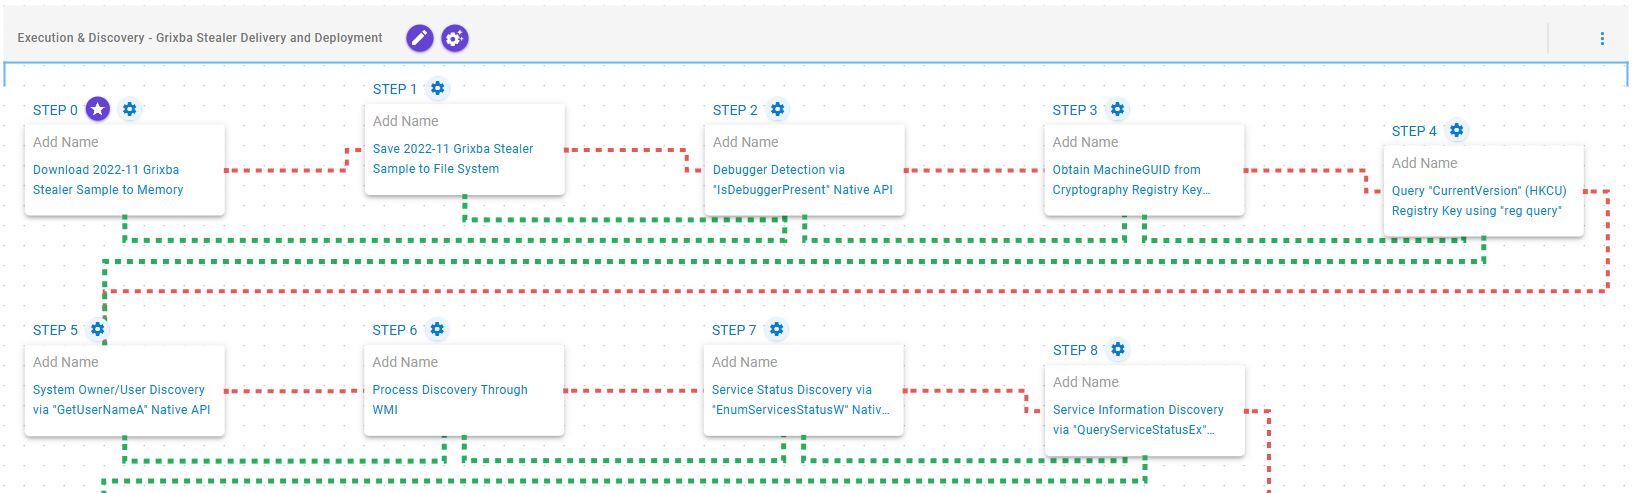This screenshot has height=493, width=1642.
Task: Click the gear icon next to STEP 2
Action: point(777,109)
